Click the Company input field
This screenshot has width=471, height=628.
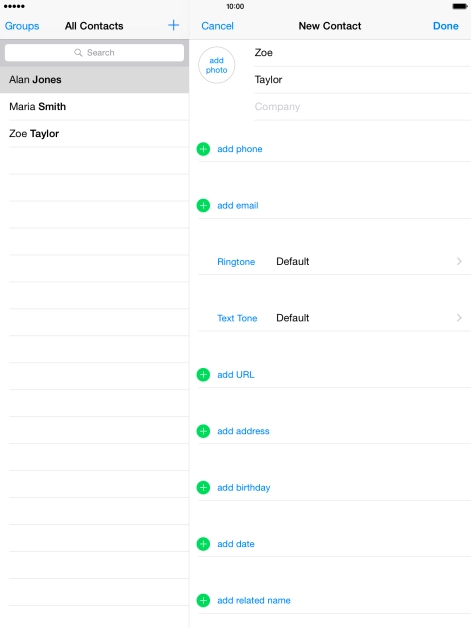(362, 107)
